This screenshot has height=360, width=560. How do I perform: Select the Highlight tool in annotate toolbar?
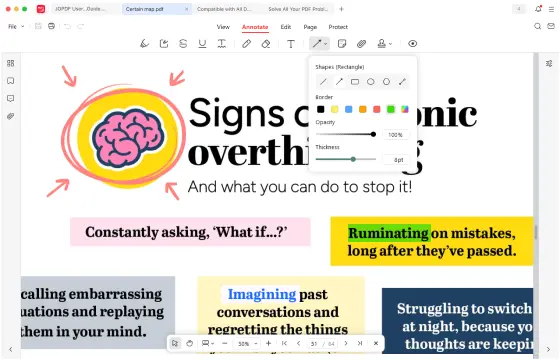[x=144, y=44]
